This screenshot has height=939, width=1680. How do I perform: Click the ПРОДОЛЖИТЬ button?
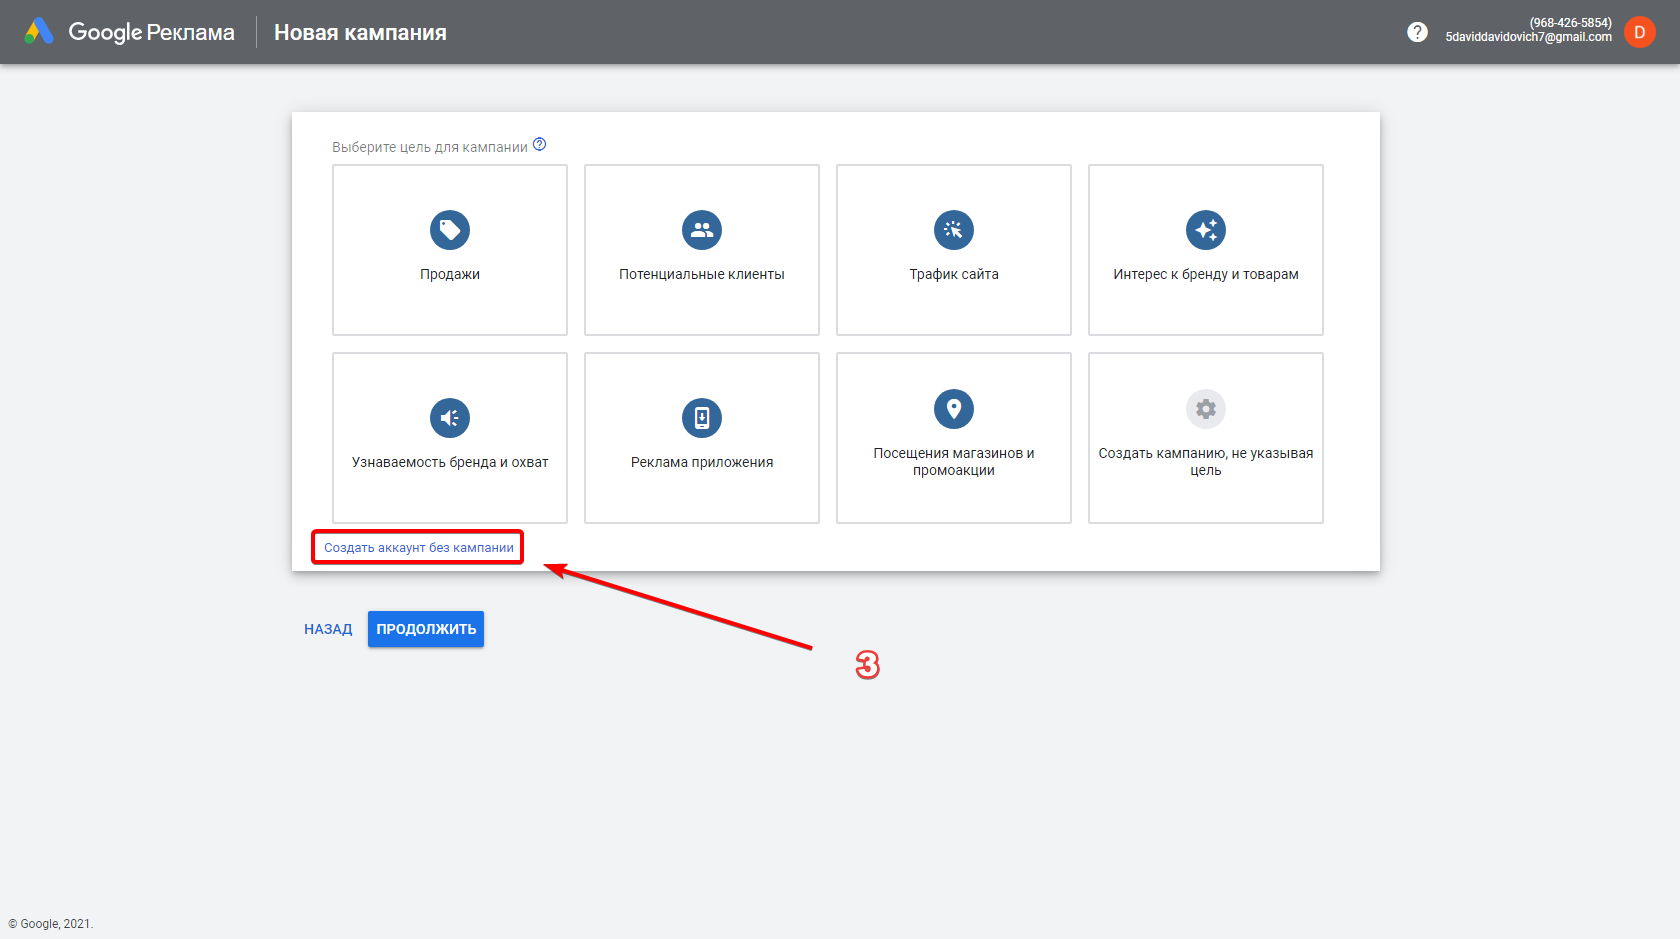(x=426, y=629)
